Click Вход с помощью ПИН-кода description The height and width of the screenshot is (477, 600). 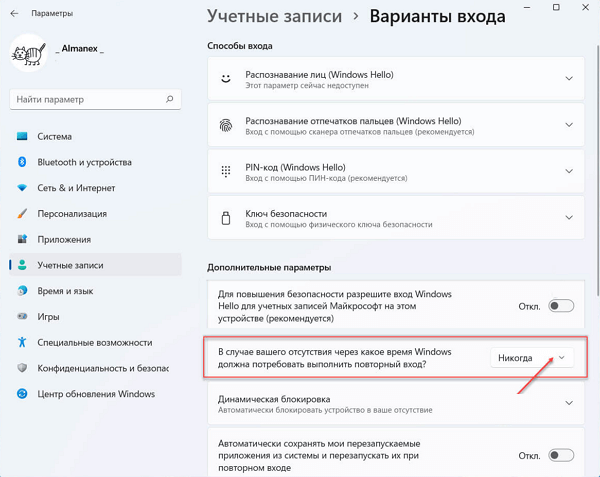326,178
